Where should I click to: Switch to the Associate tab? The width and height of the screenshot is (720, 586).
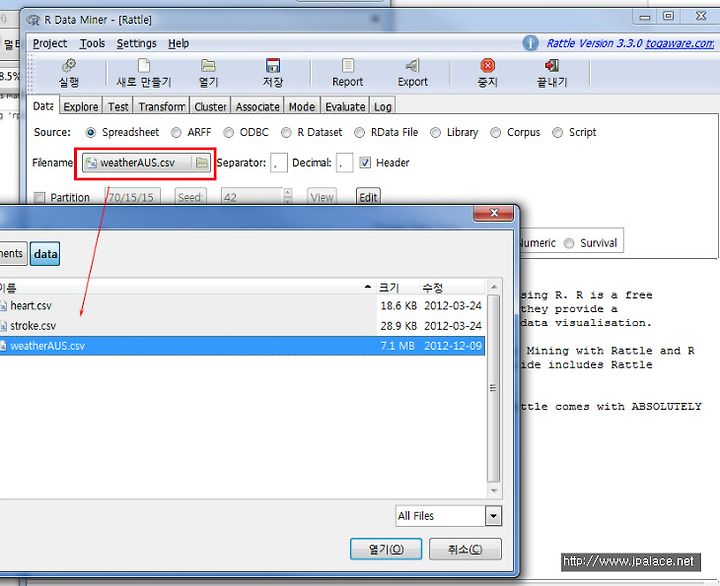(258, 107)
